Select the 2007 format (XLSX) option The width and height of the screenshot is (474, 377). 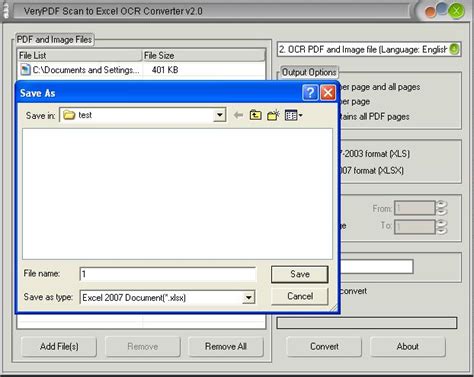[x=372, y=171]
